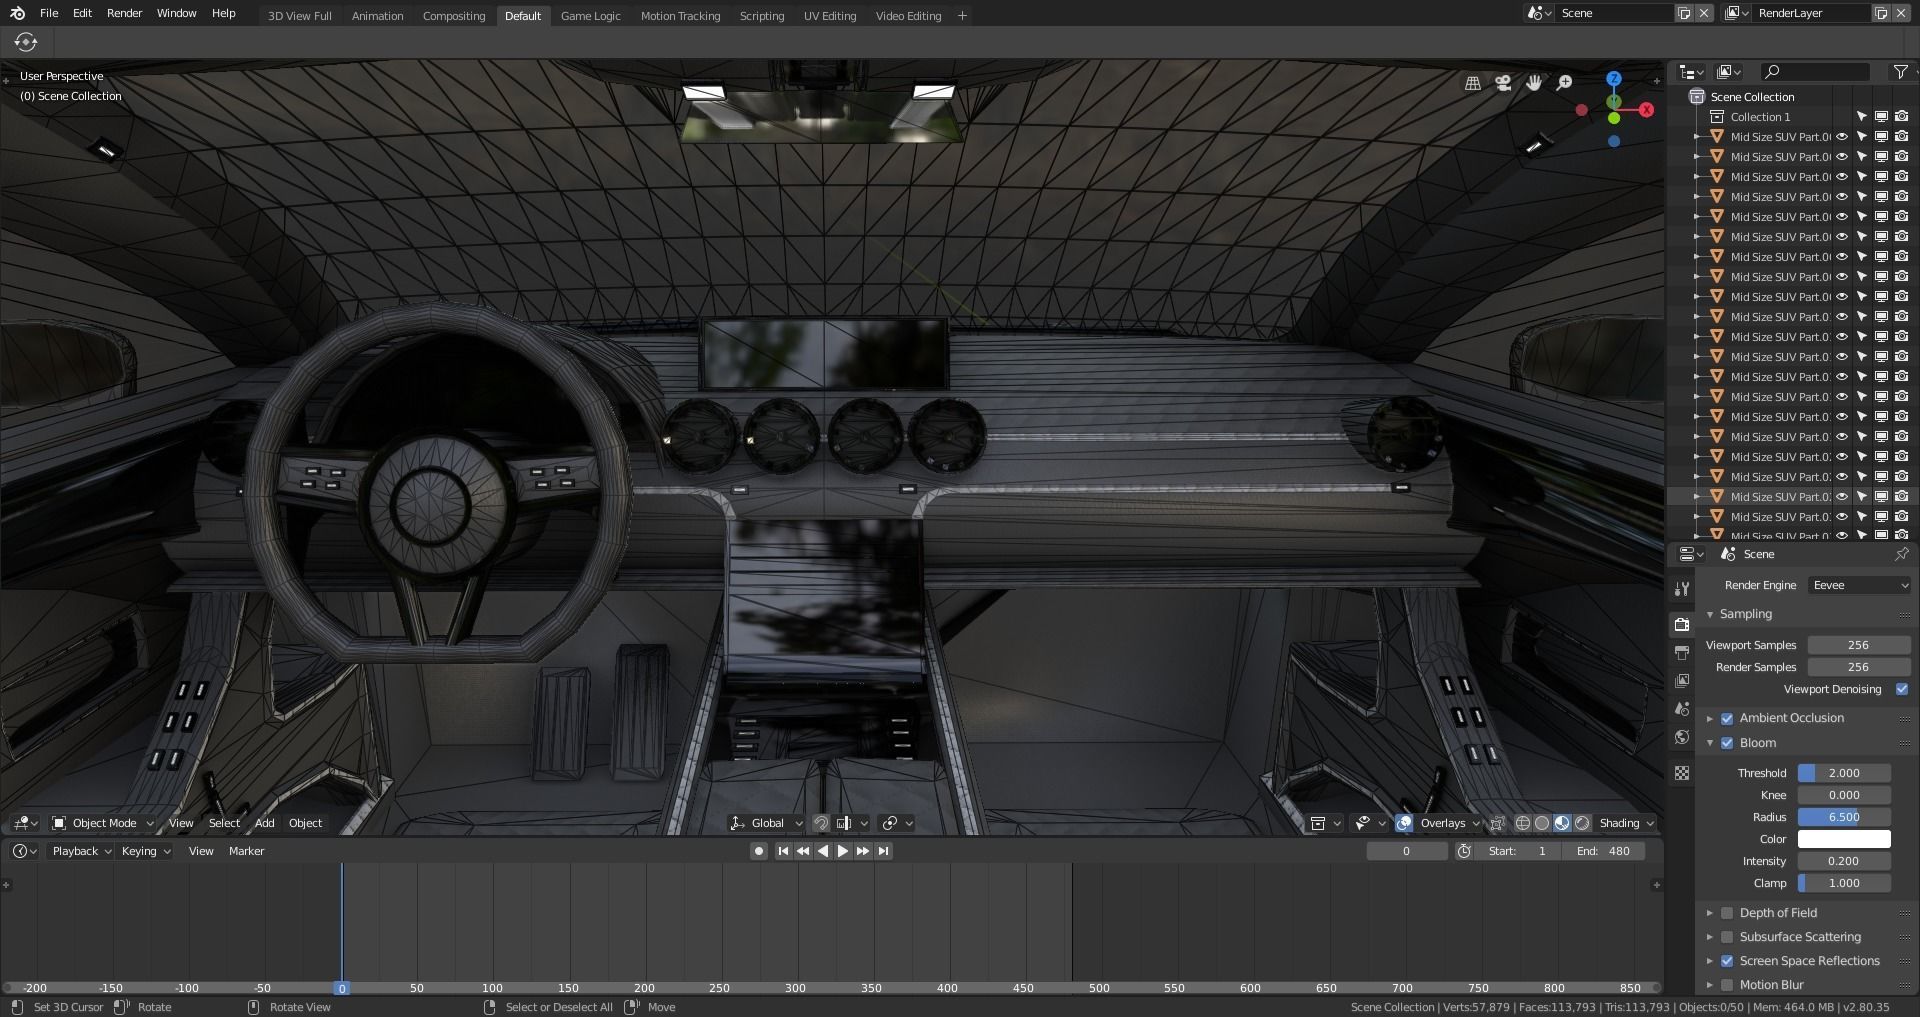Switch to the UV Editing workspace tab

[830, 16]
